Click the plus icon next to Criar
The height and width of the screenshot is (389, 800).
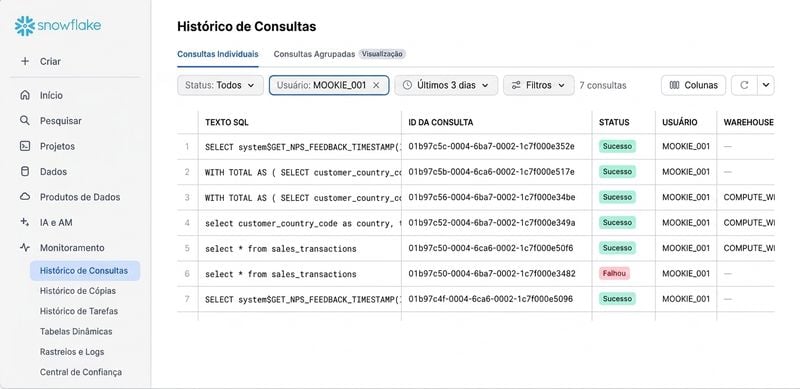24,61
